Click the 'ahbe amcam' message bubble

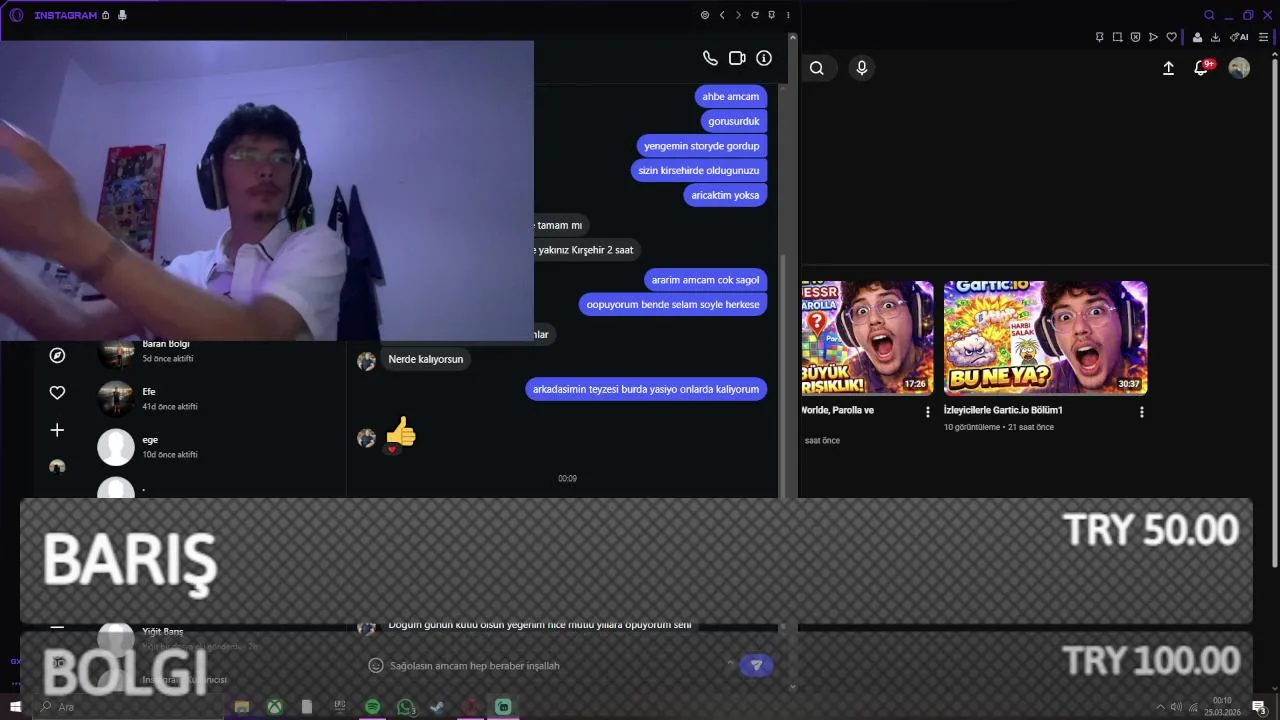click(730, 96)
